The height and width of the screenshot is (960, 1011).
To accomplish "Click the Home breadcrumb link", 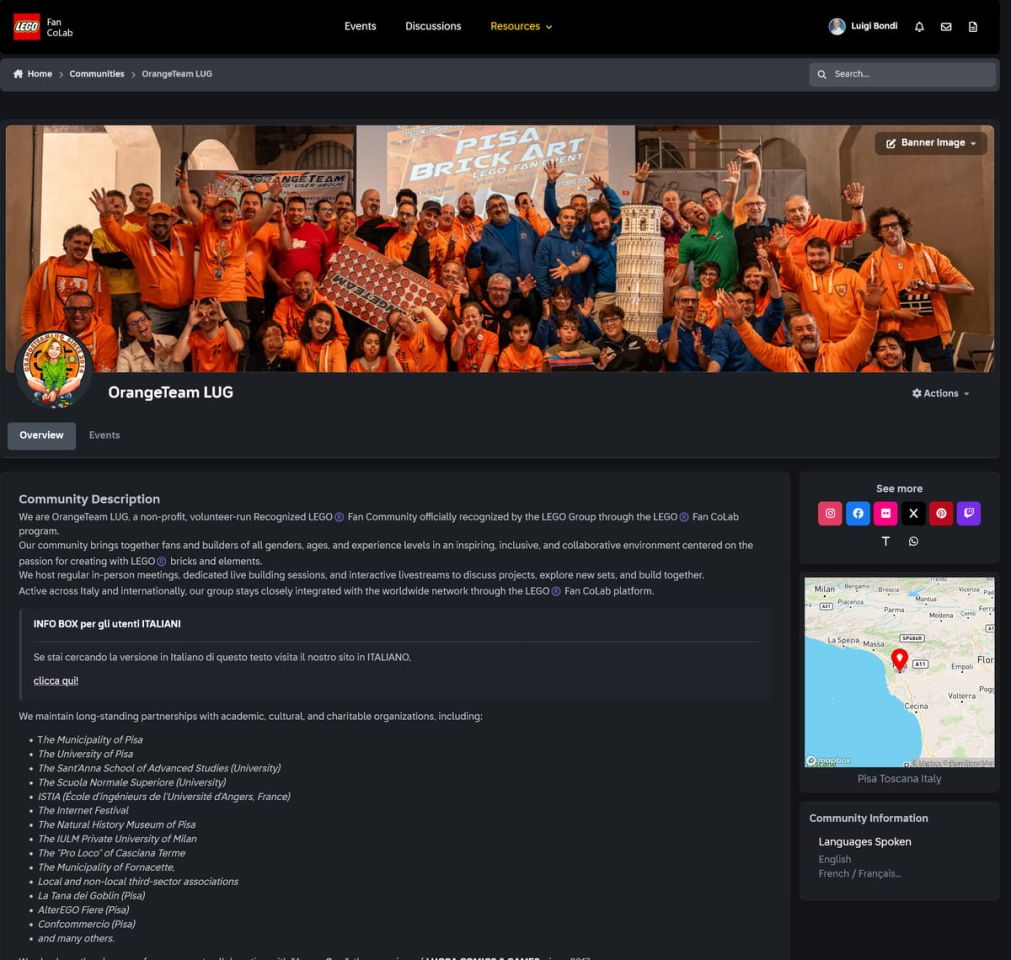I will tap(39, 74).
